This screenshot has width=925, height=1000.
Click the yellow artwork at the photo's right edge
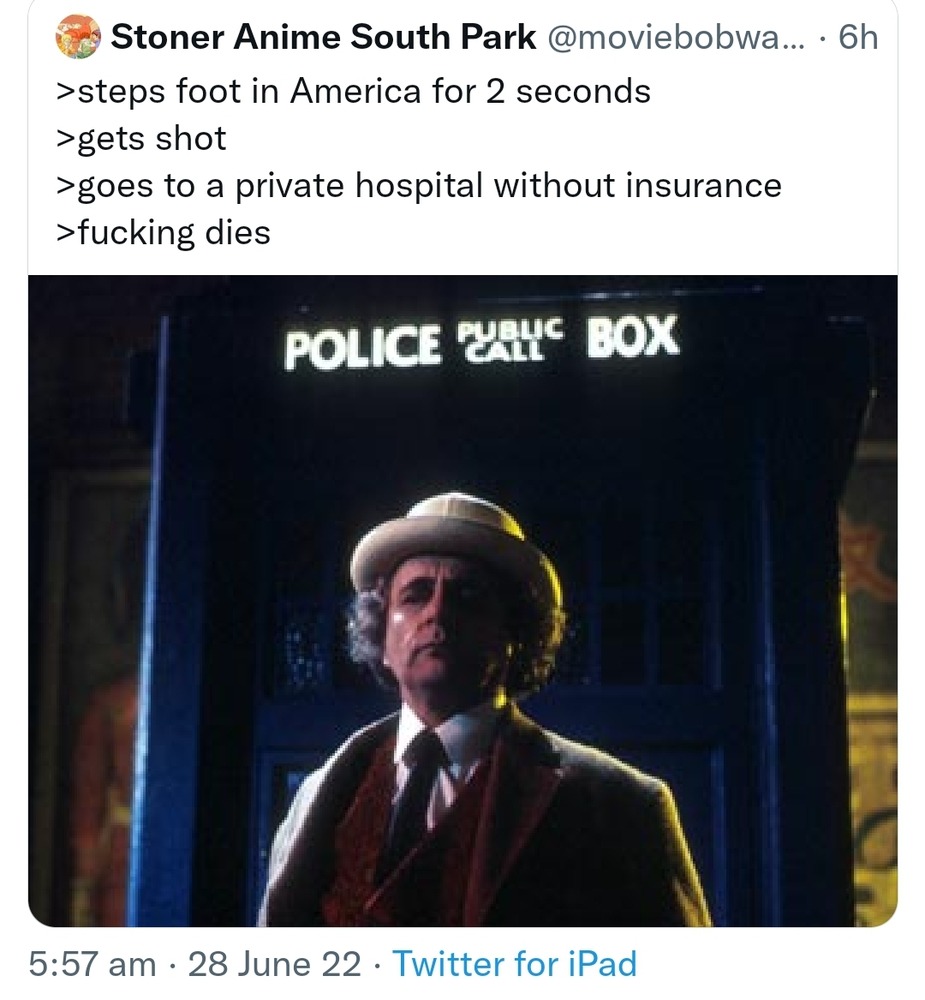click(868, 700)
